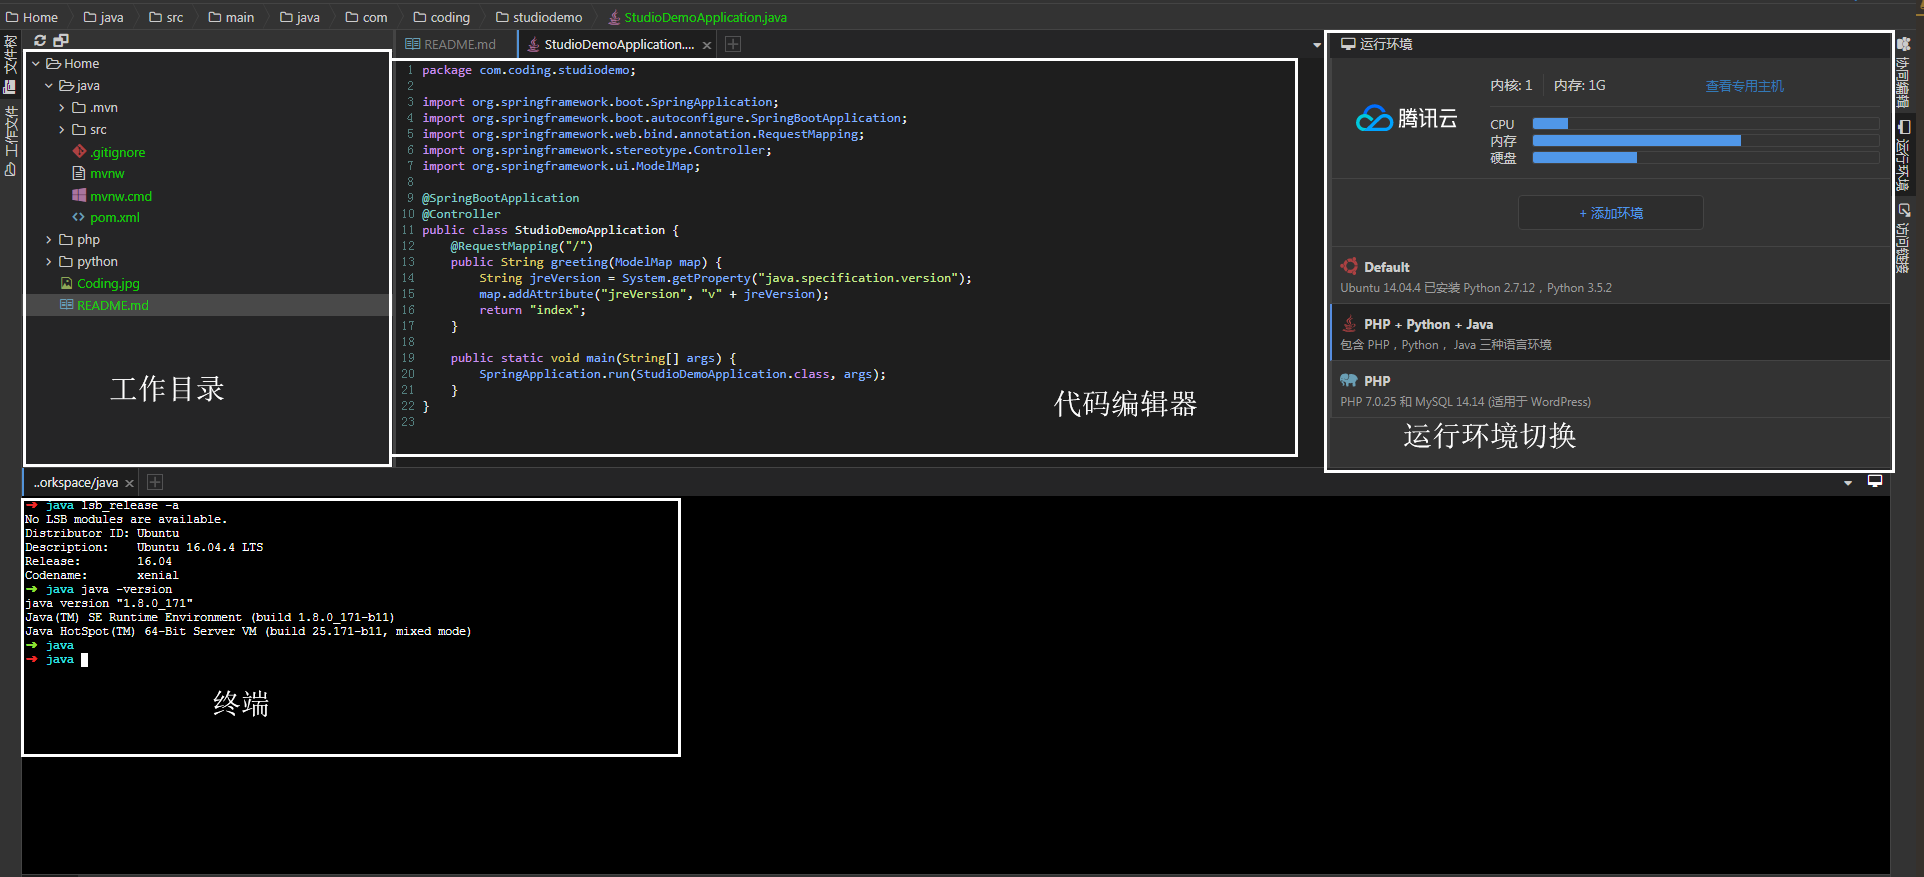
Task: Select the Default Ubuntu environment
Action: coord(1610,276)
